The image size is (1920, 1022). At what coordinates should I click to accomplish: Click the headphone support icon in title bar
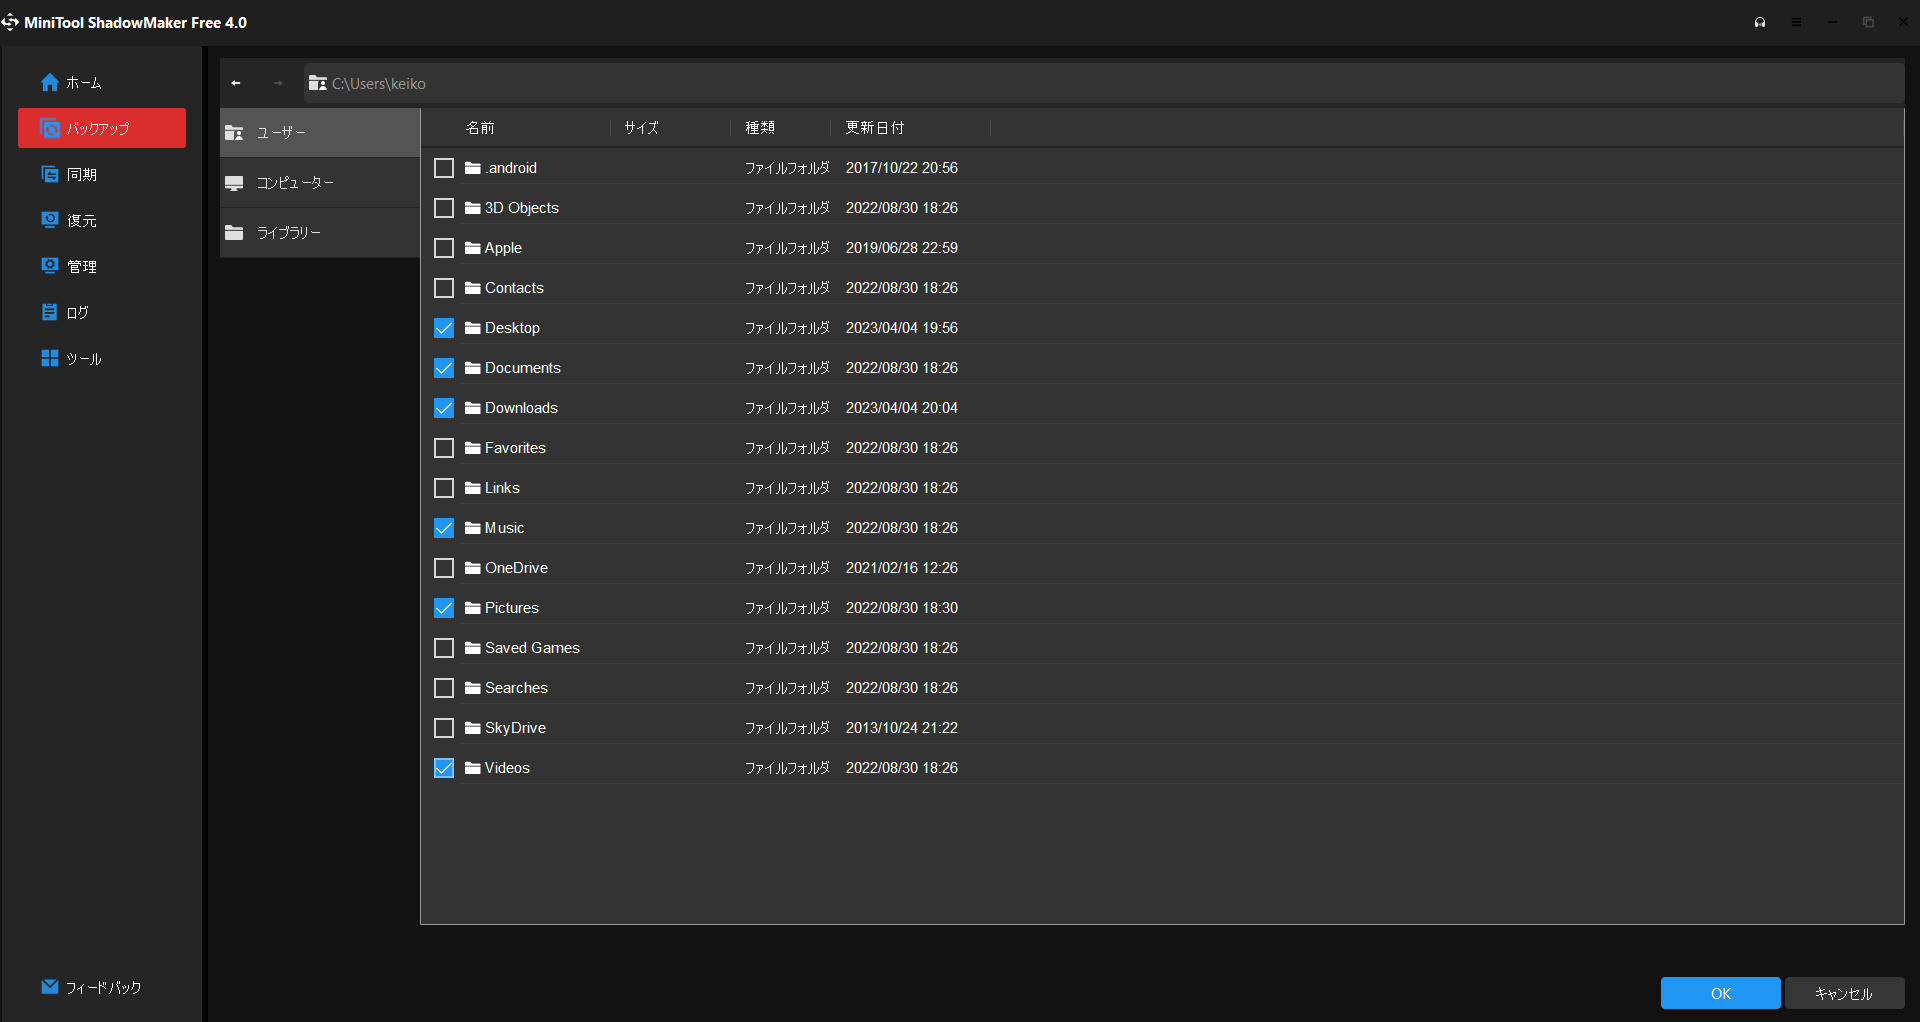tap(1760, 22)
